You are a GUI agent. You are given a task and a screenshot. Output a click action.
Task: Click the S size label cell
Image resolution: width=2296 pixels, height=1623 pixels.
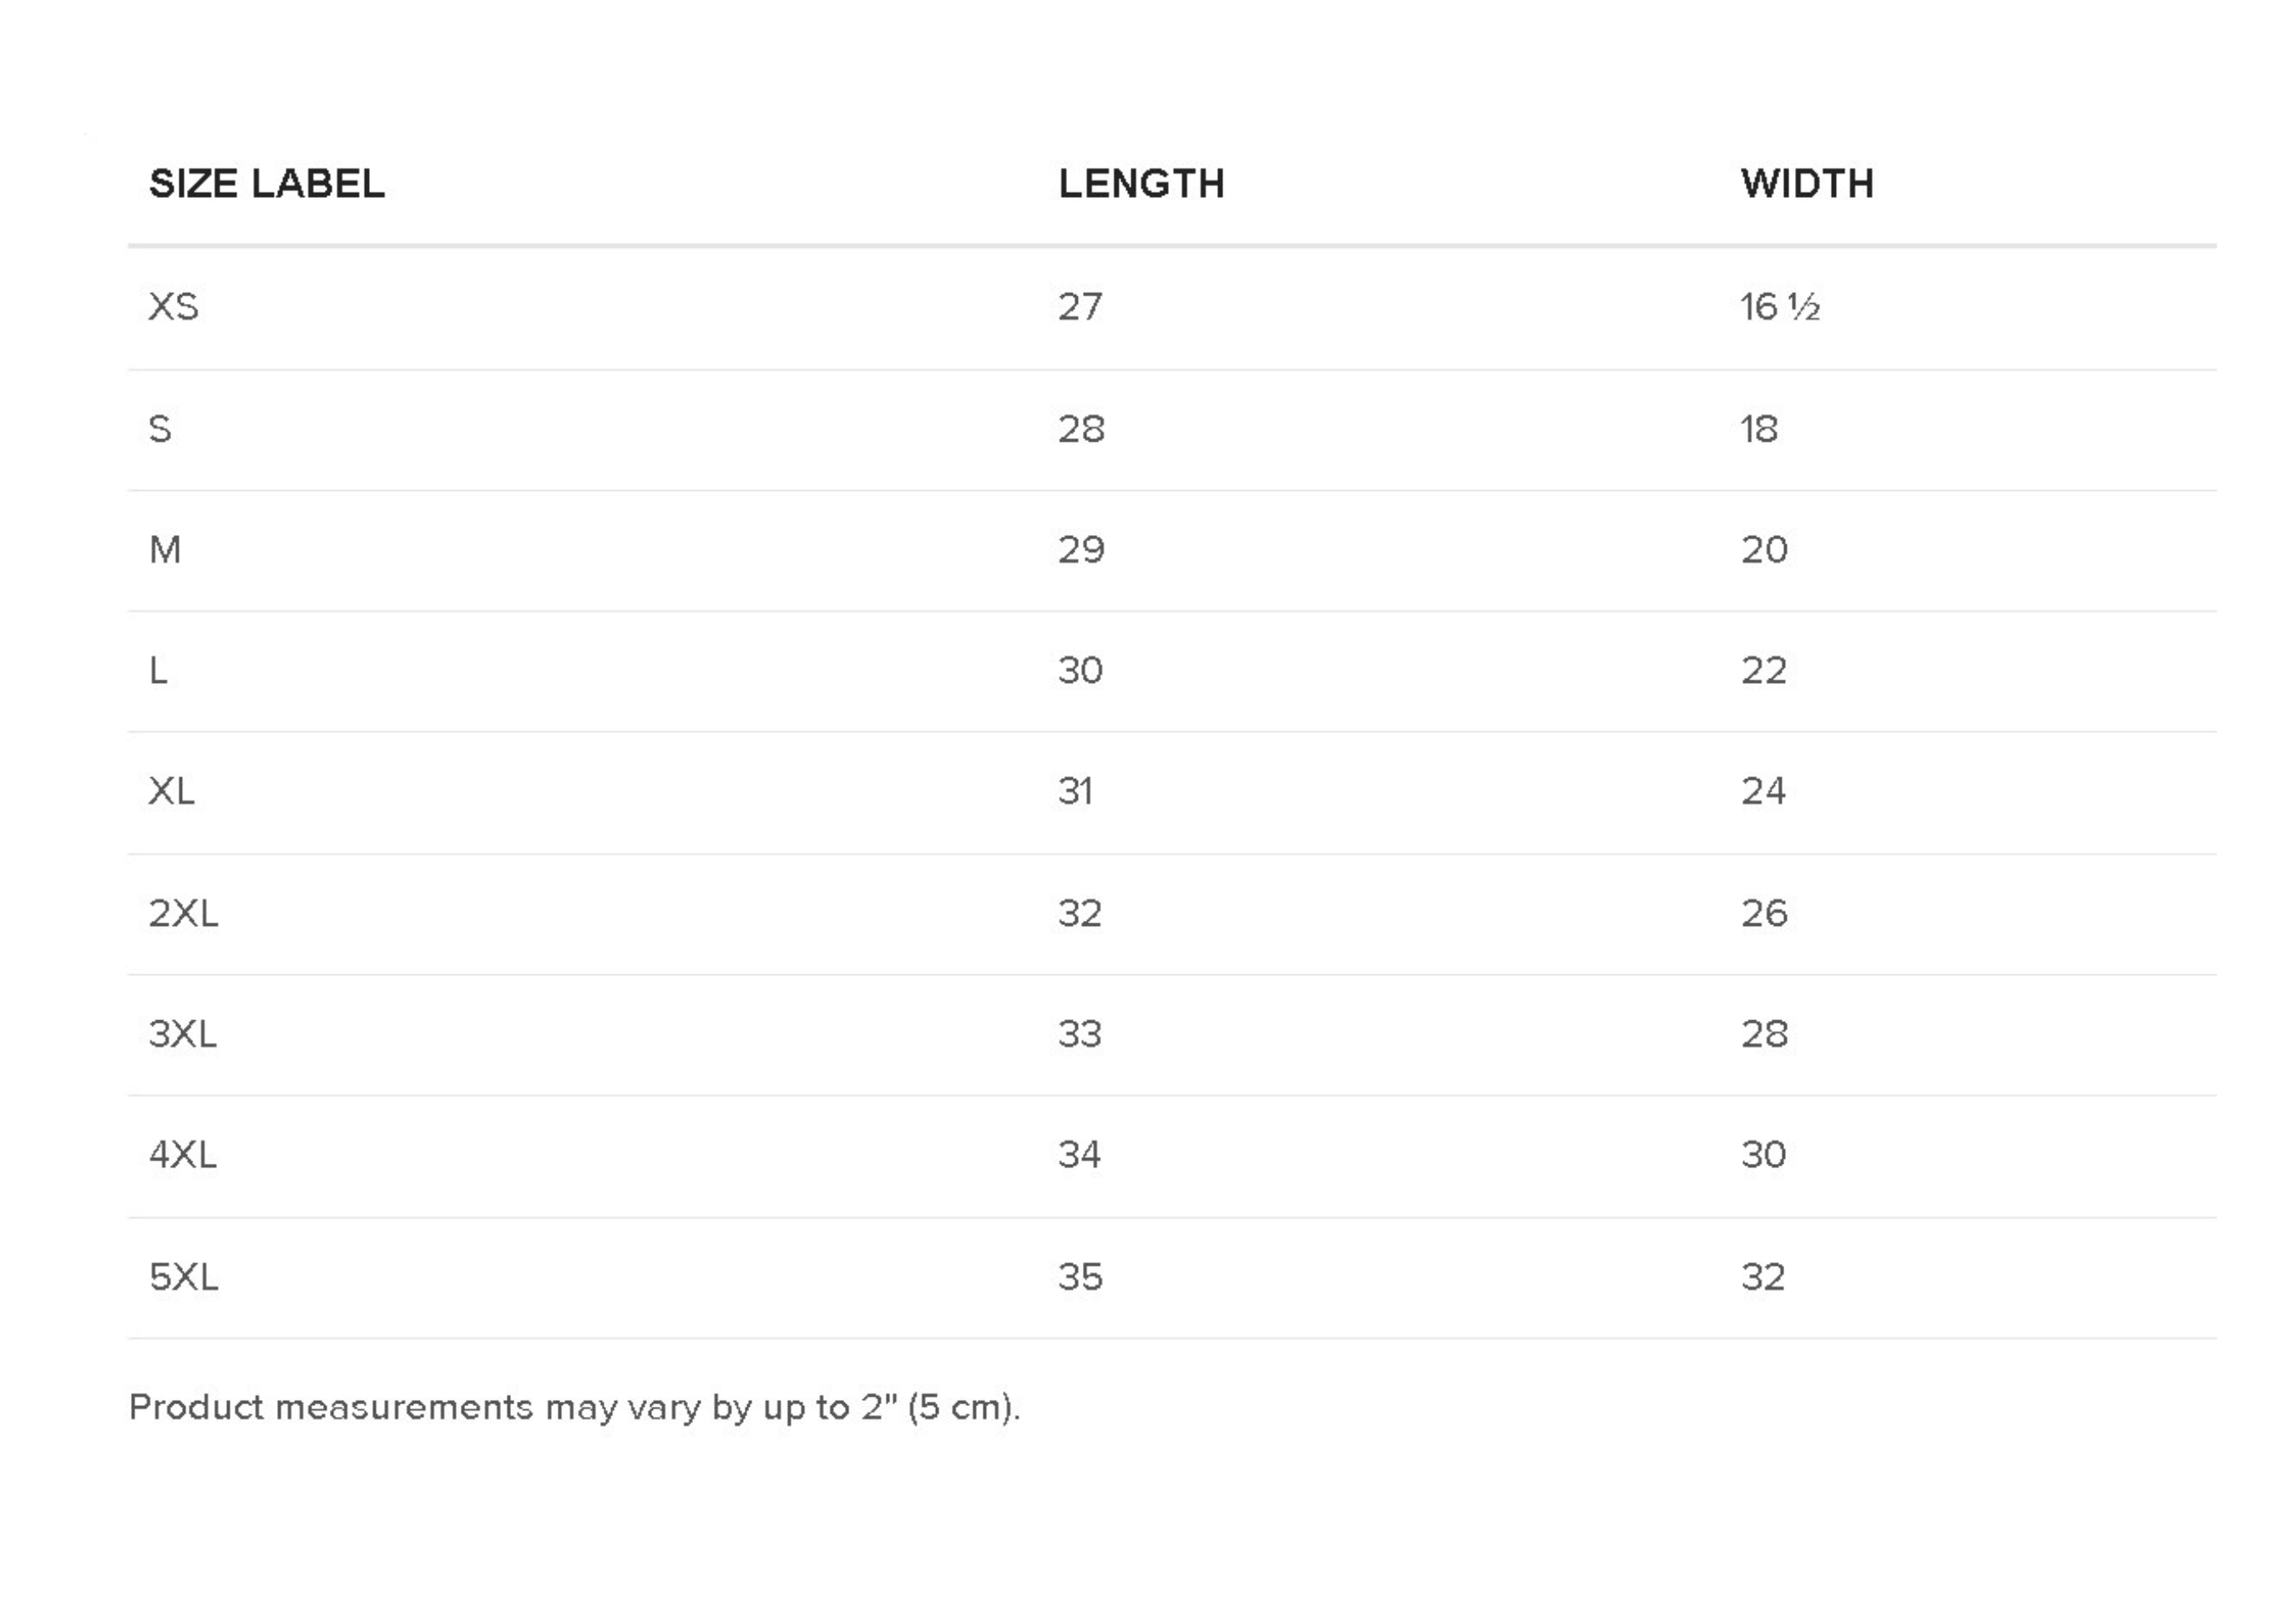(160, 429)
